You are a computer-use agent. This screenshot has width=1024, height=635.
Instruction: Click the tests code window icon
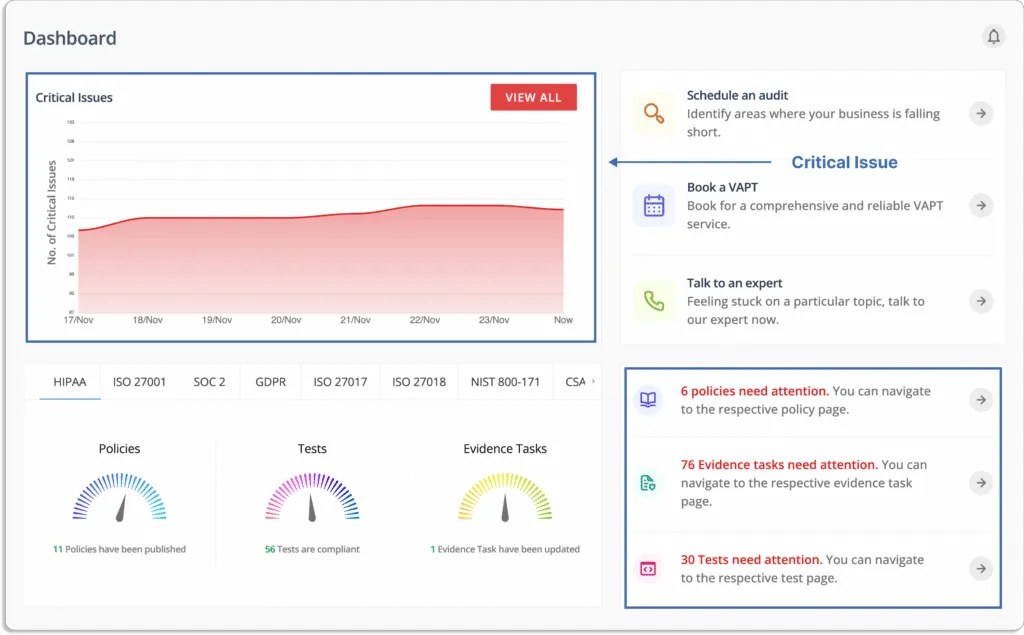(648, 569)
